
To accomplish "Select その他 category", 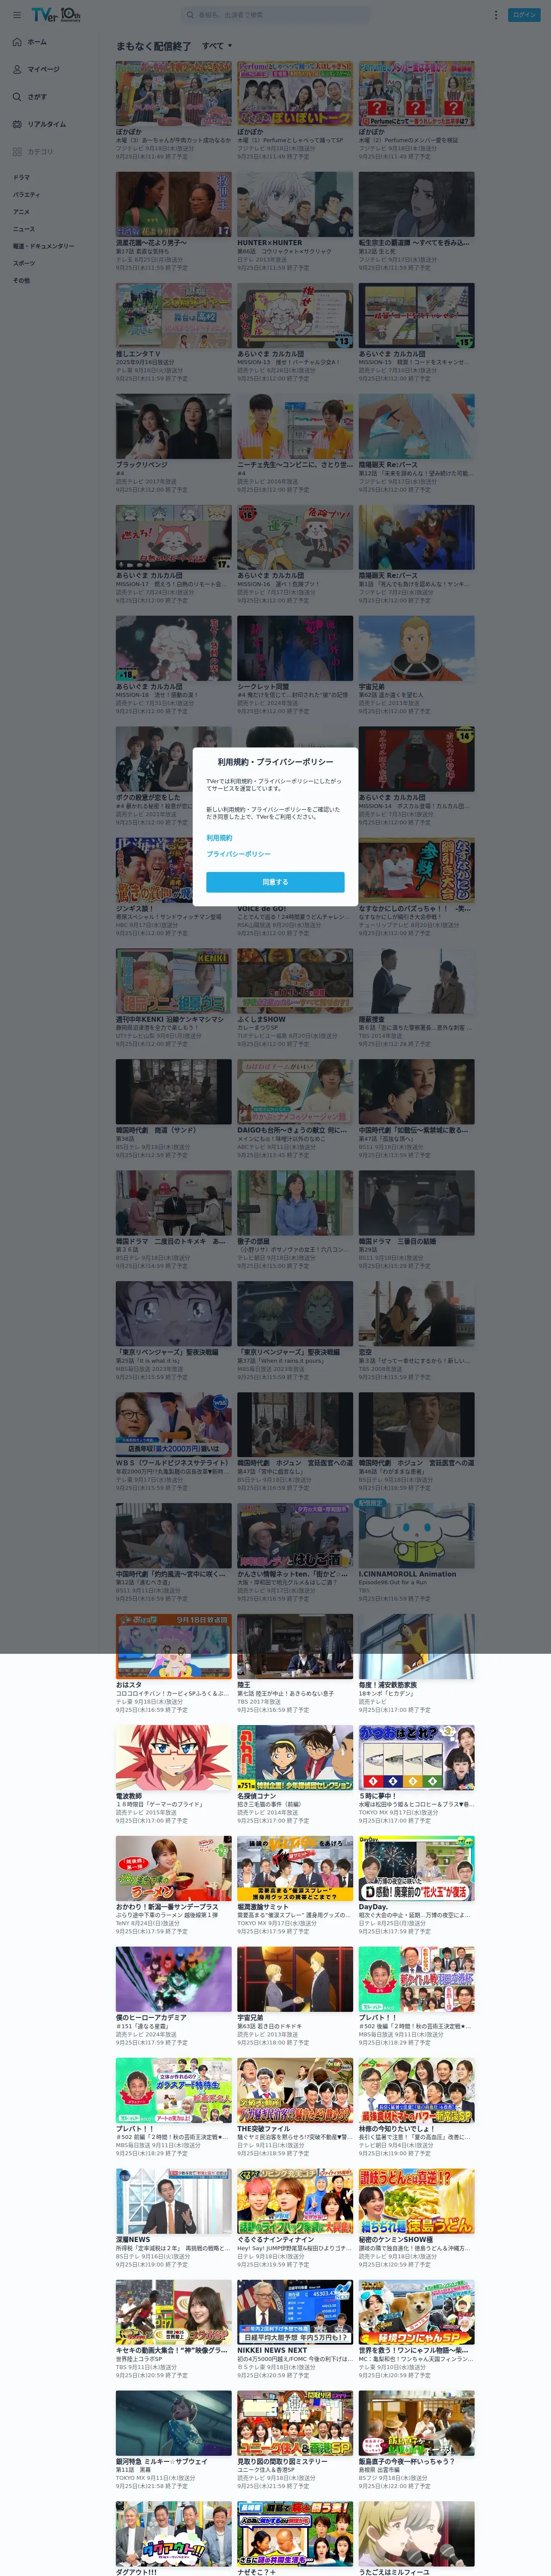I will tap(21, 280).
